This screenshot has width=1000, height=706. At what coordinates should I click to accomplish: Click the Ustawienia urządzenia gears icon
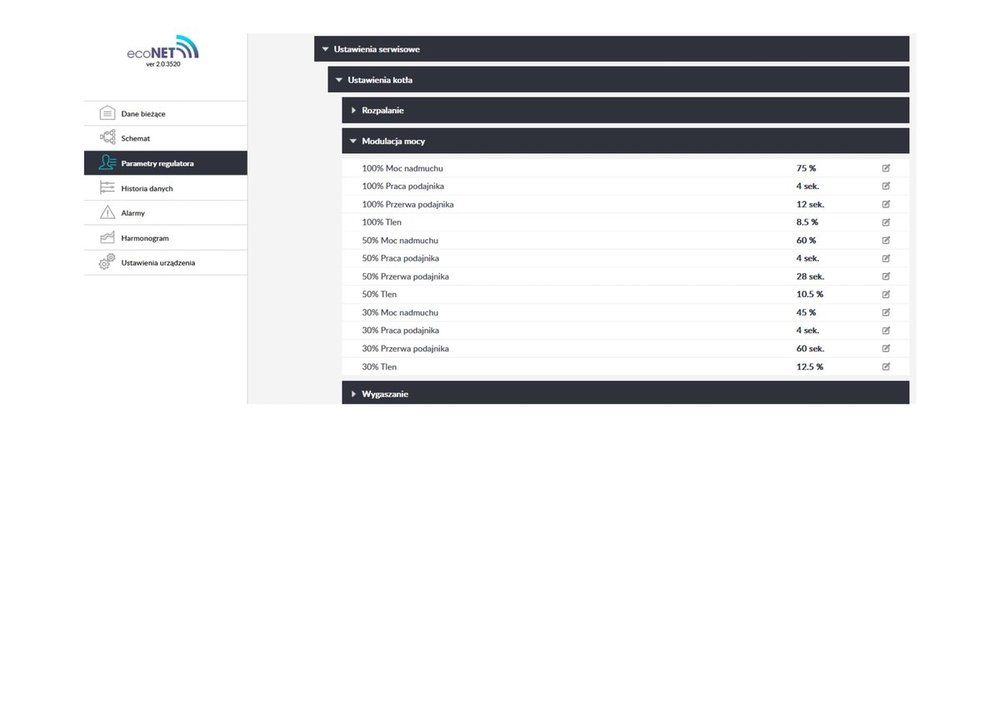tap(107, 262)
